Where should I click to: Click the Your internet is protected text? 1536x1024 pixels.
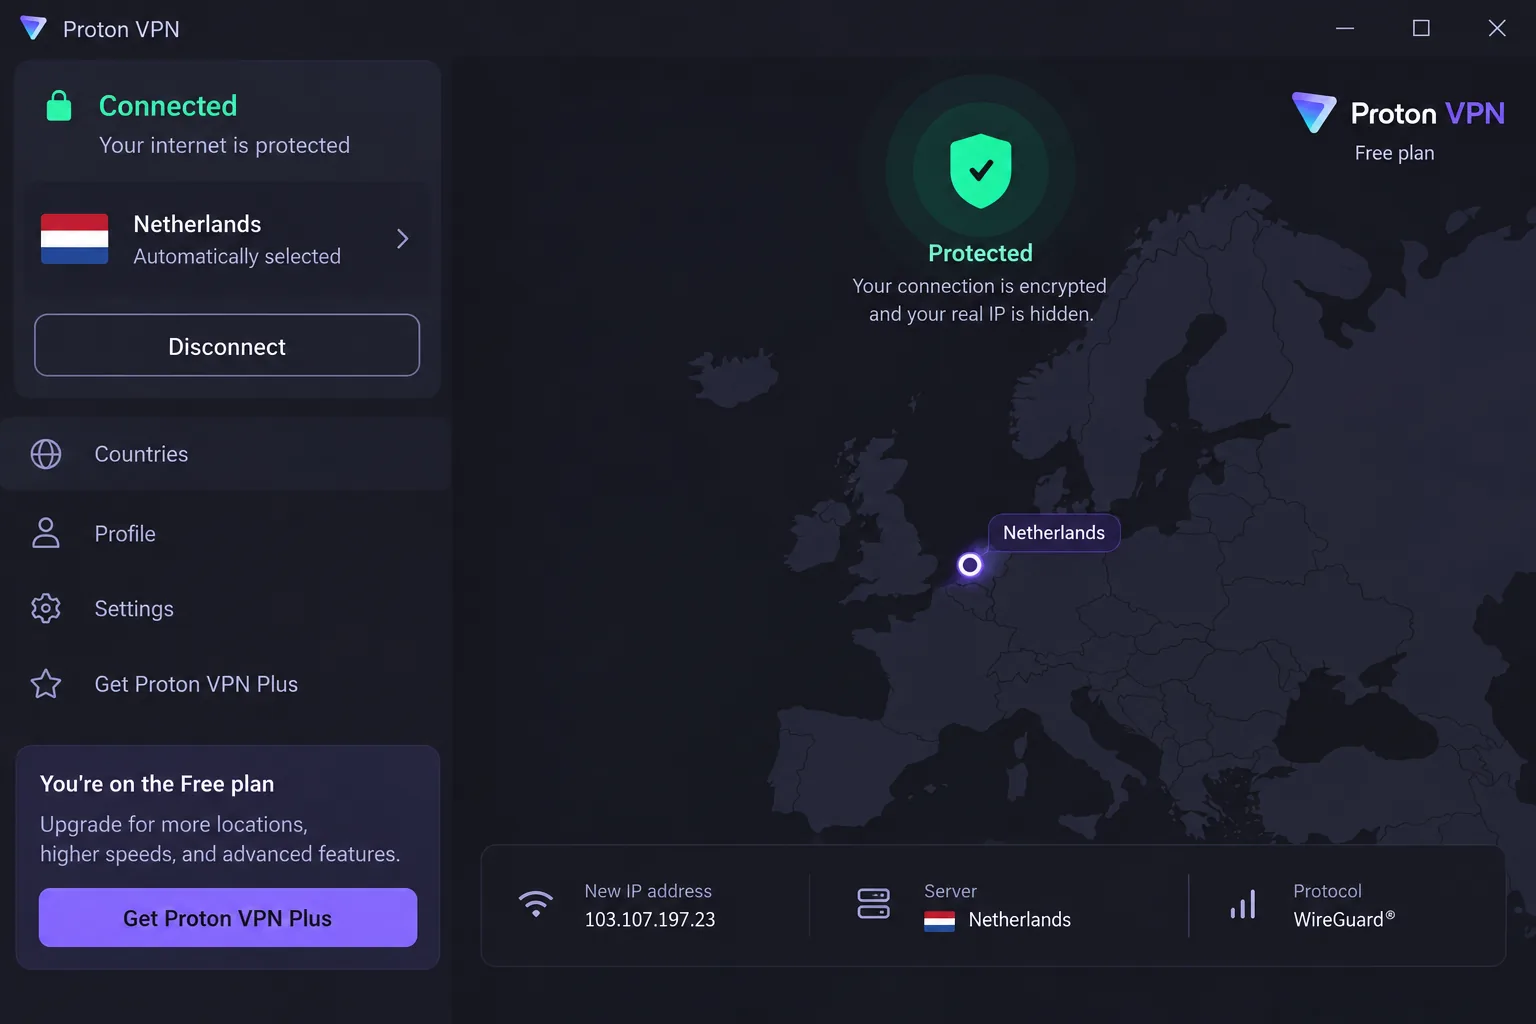224,145
